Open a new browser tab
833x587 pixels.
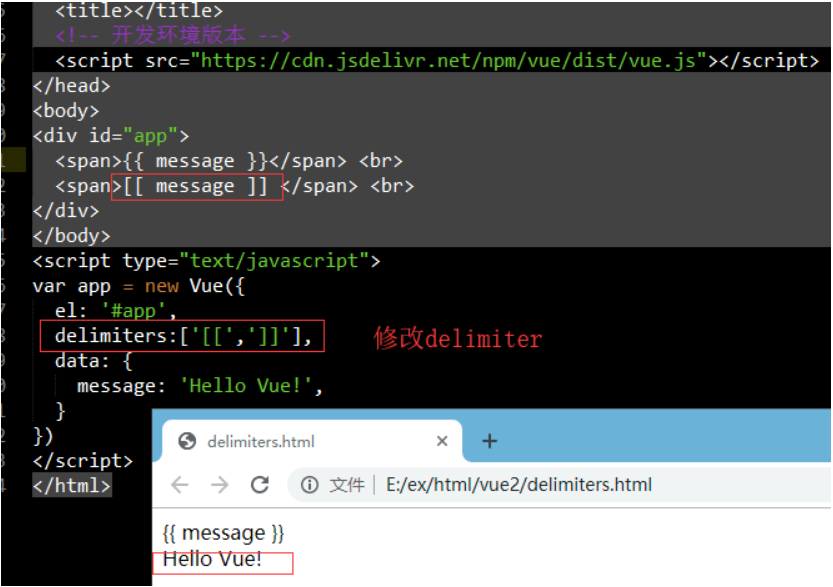[489, 441]
